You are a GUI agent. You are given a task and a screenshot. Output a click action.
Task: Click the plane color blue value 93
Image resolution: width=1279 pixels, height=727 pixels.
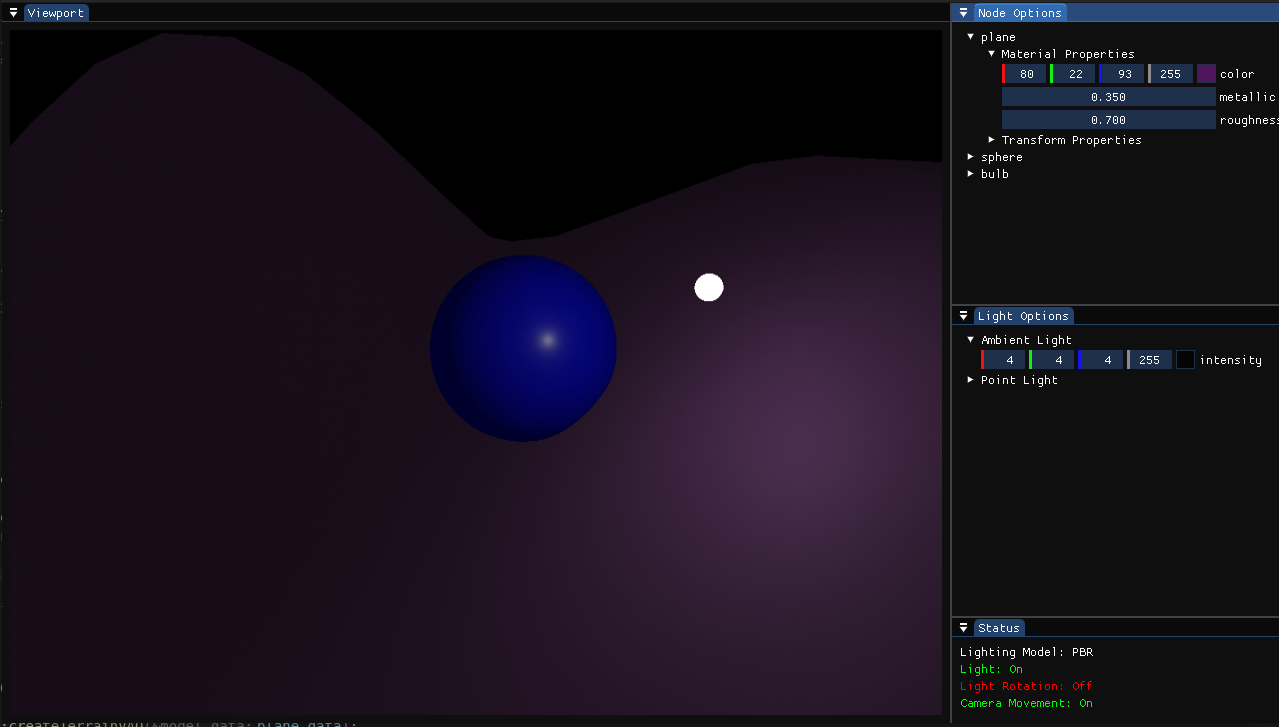(x=1121, y=74)
